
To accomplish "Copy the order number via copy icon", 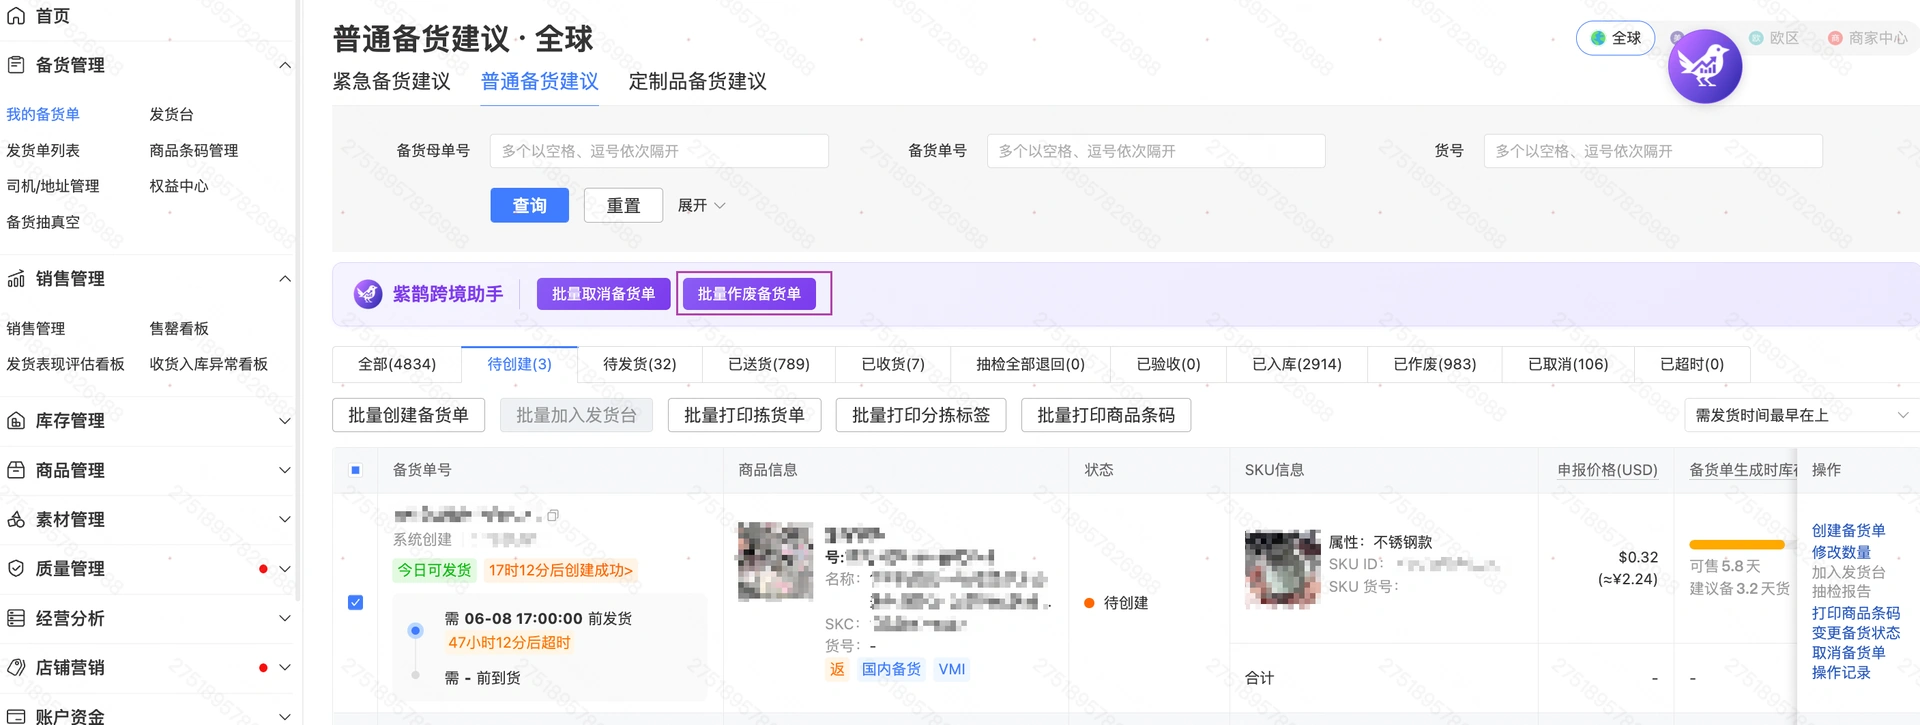I will (x=553, y=516).
